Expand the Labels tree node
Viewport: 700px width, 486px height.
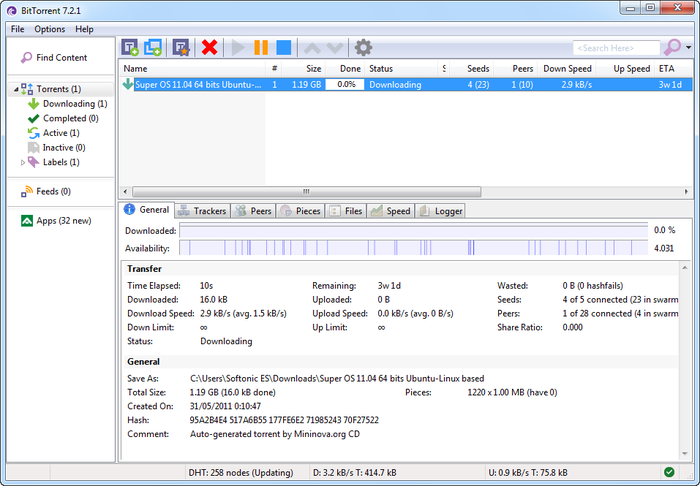(x=22, y=162)
